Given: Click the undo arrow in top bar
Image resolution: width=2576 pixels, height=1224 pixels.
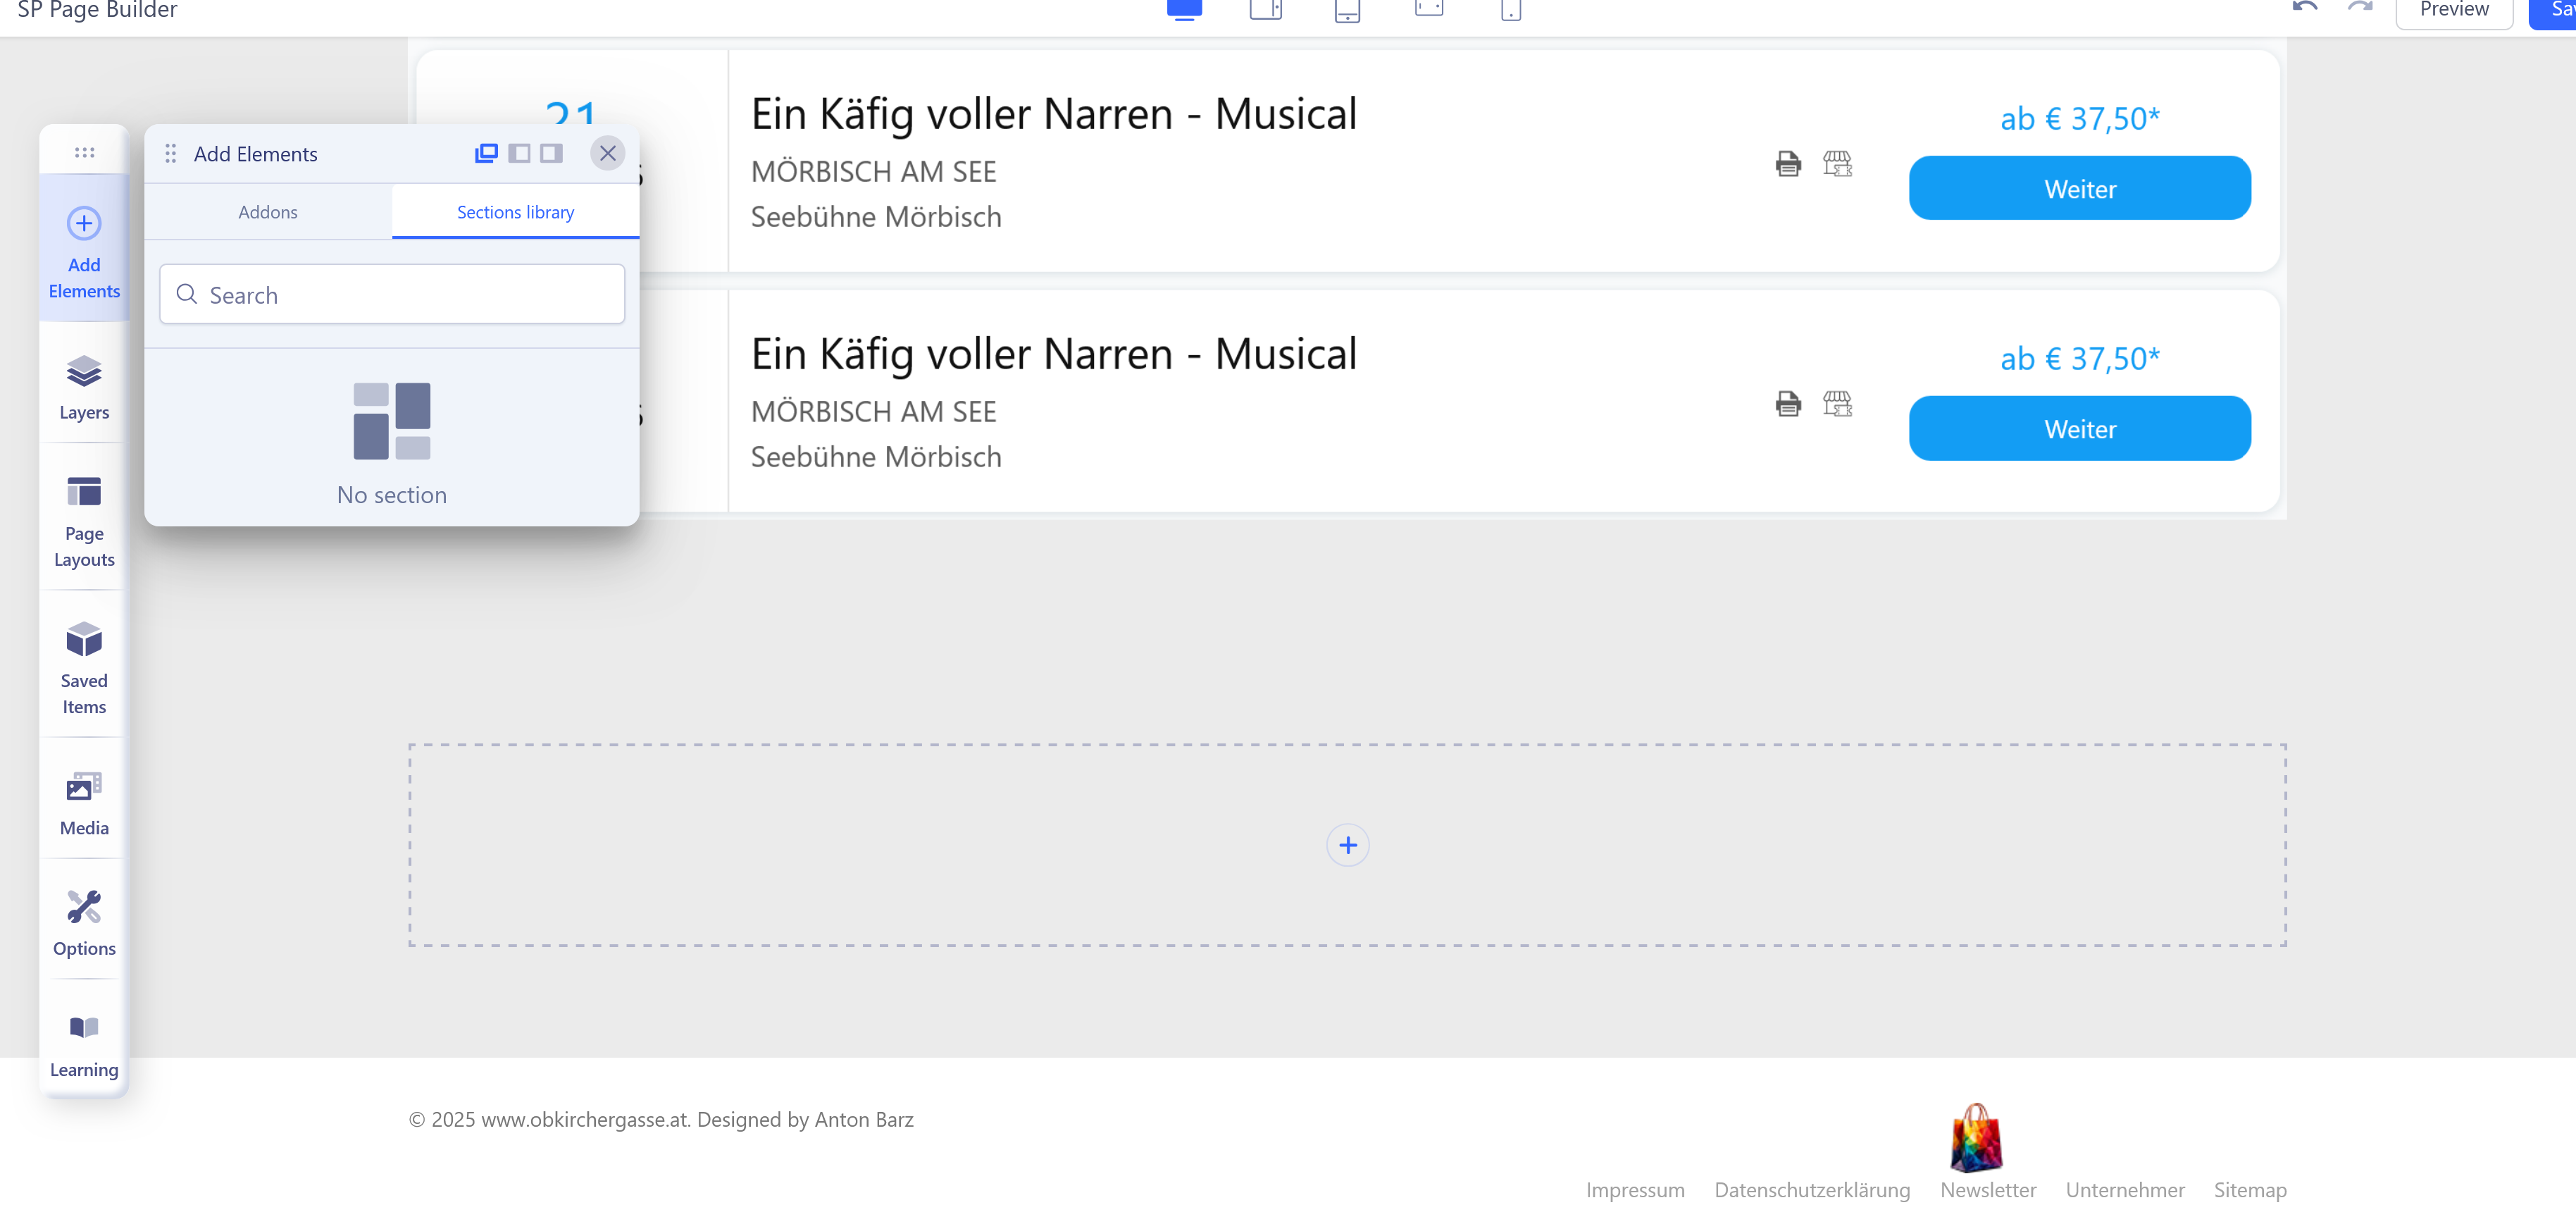Looking at the screenshot, I should tap(2304, 9).
